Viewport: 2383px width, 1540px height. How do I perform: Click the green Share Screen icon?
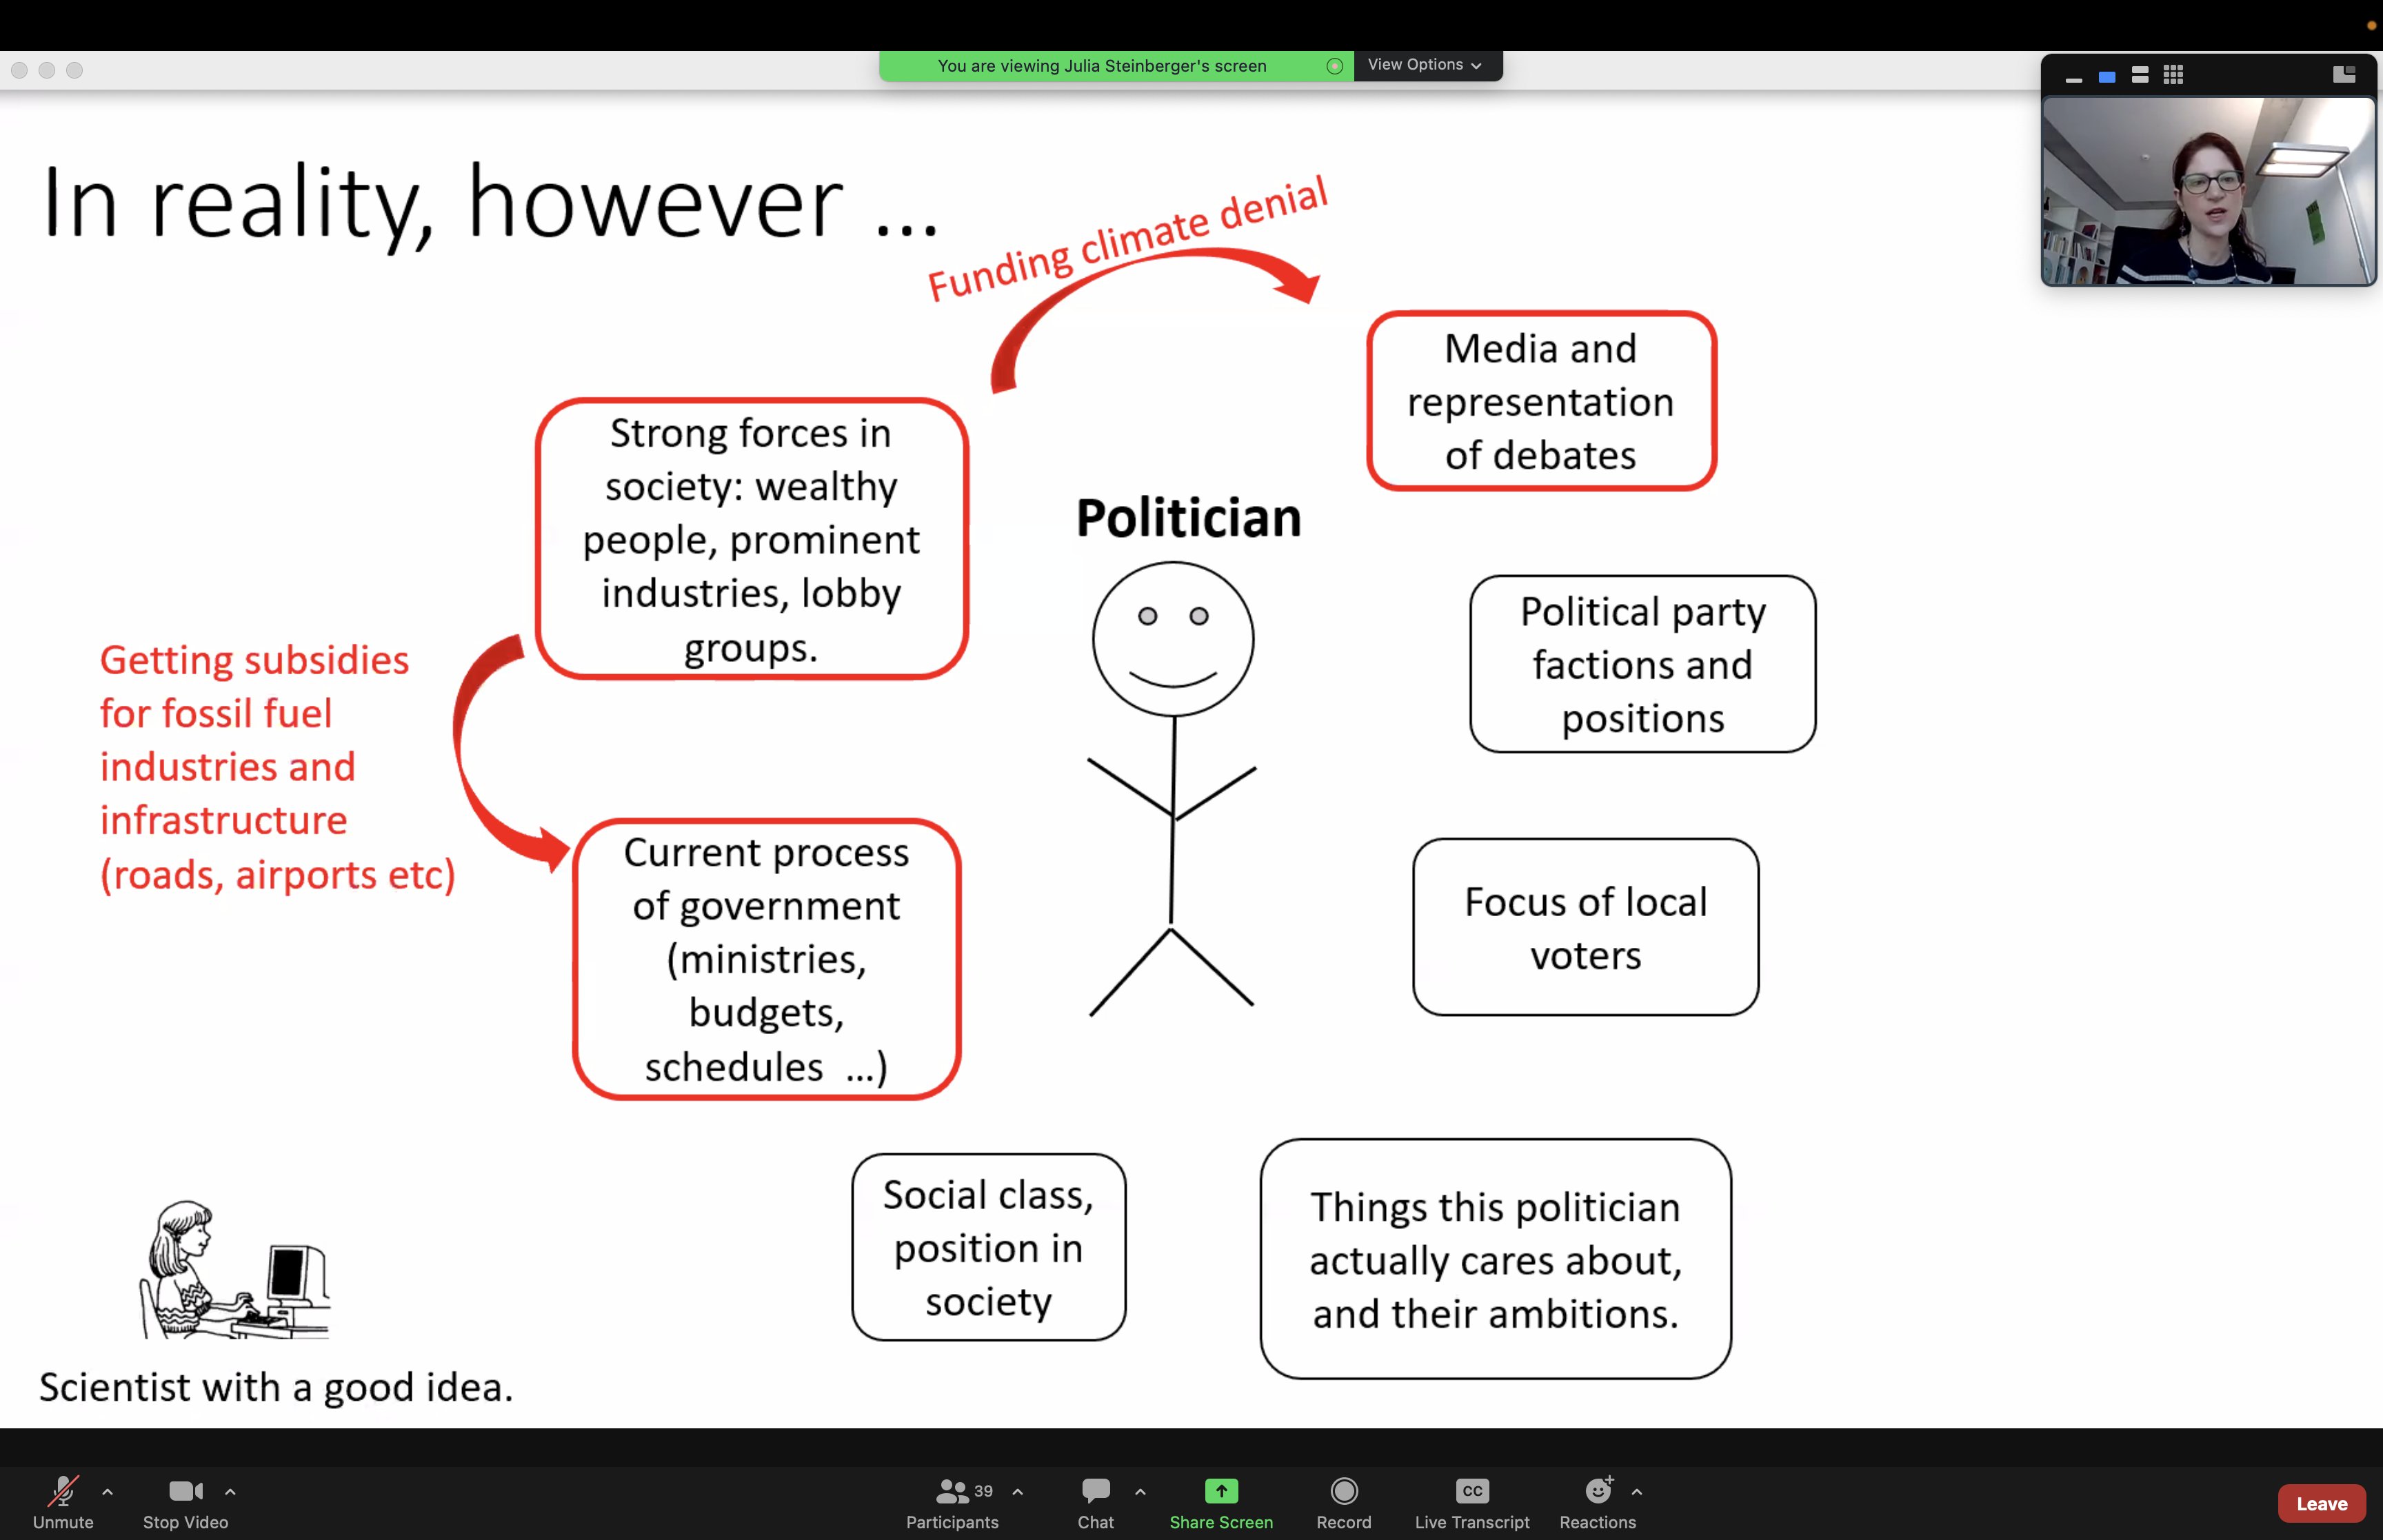1221,1491
